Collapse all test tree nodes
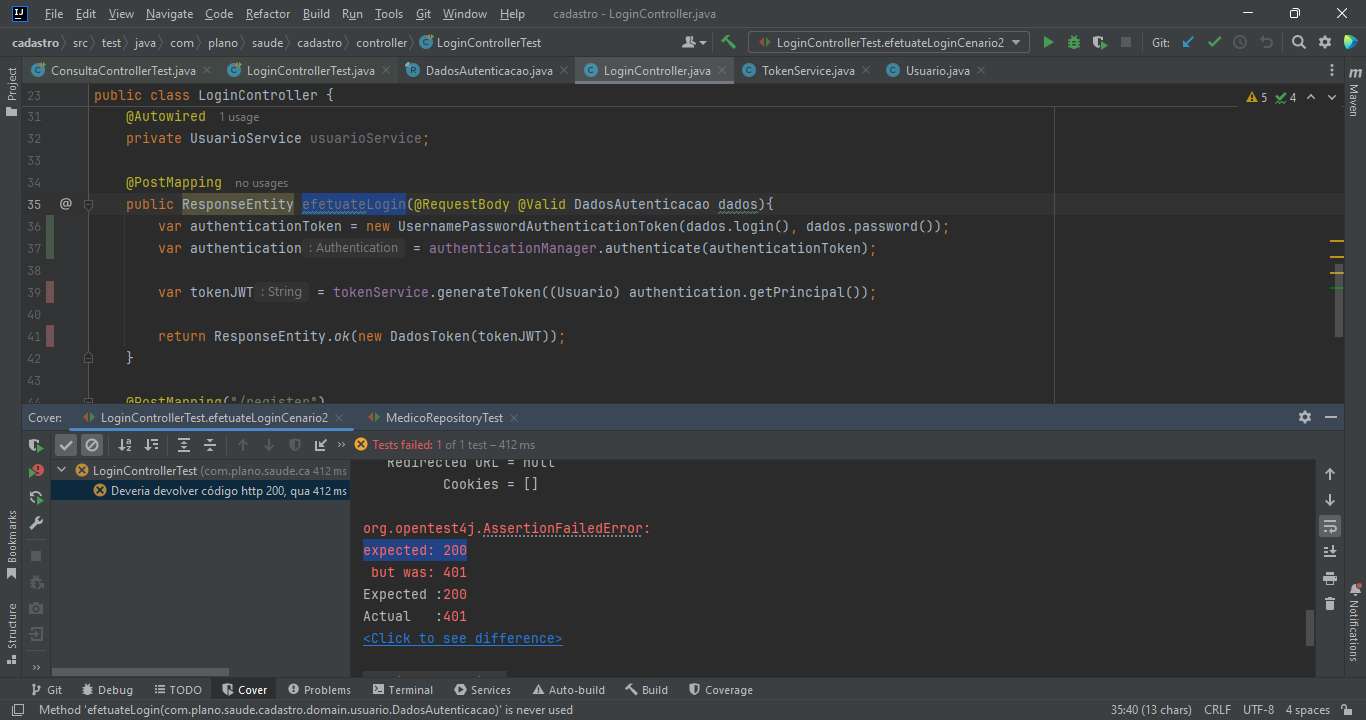The image size is (1366, 720). 210,445
